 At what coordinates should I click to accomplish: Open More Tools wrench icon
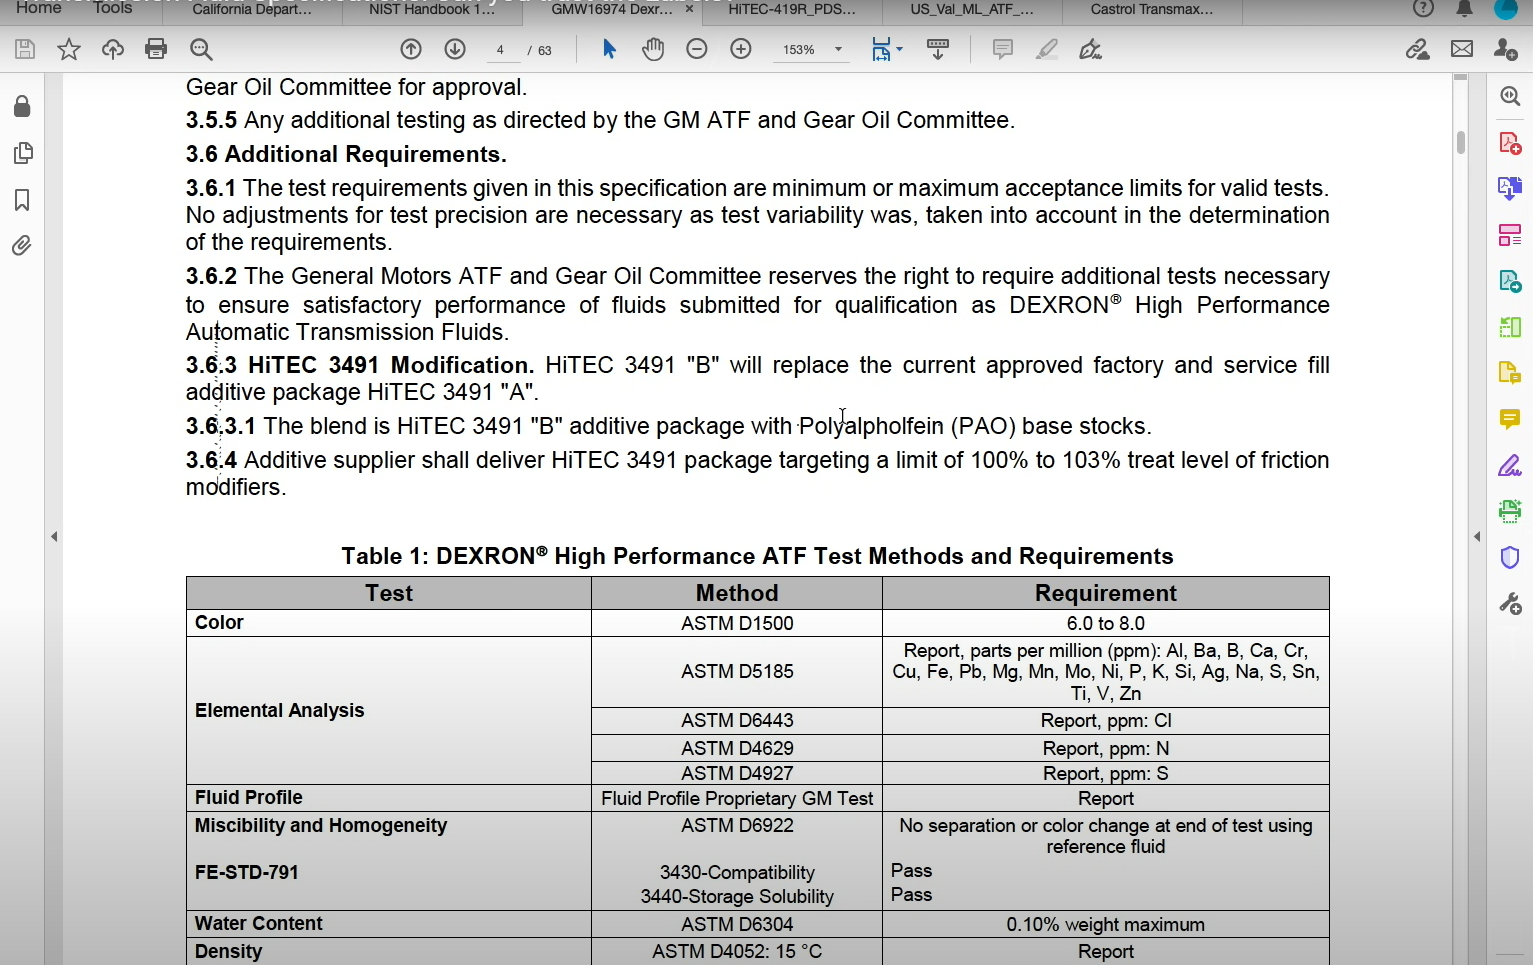(1510, 603)
